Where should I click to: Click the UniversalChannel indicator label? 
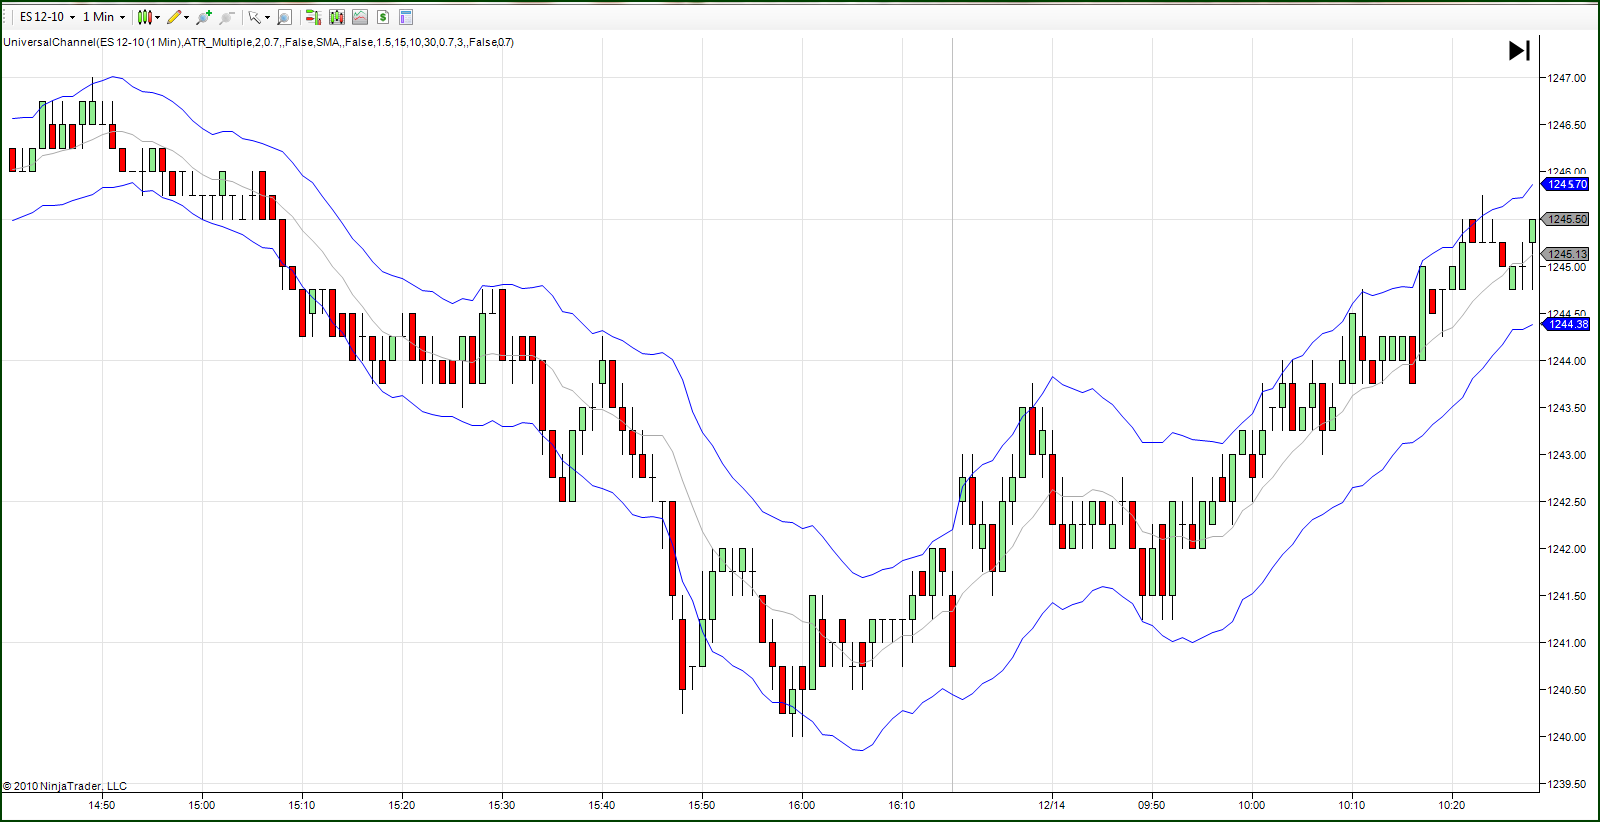click(258, 42)
